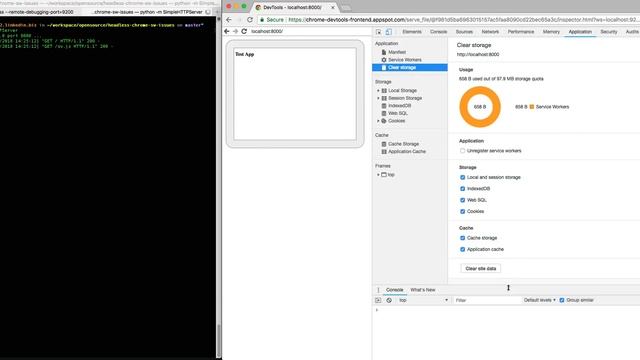Image resolution: width=640 pixels, height=360 pixels.
Task: Uncheck the Cache storage checkbox
Action: 462,238
